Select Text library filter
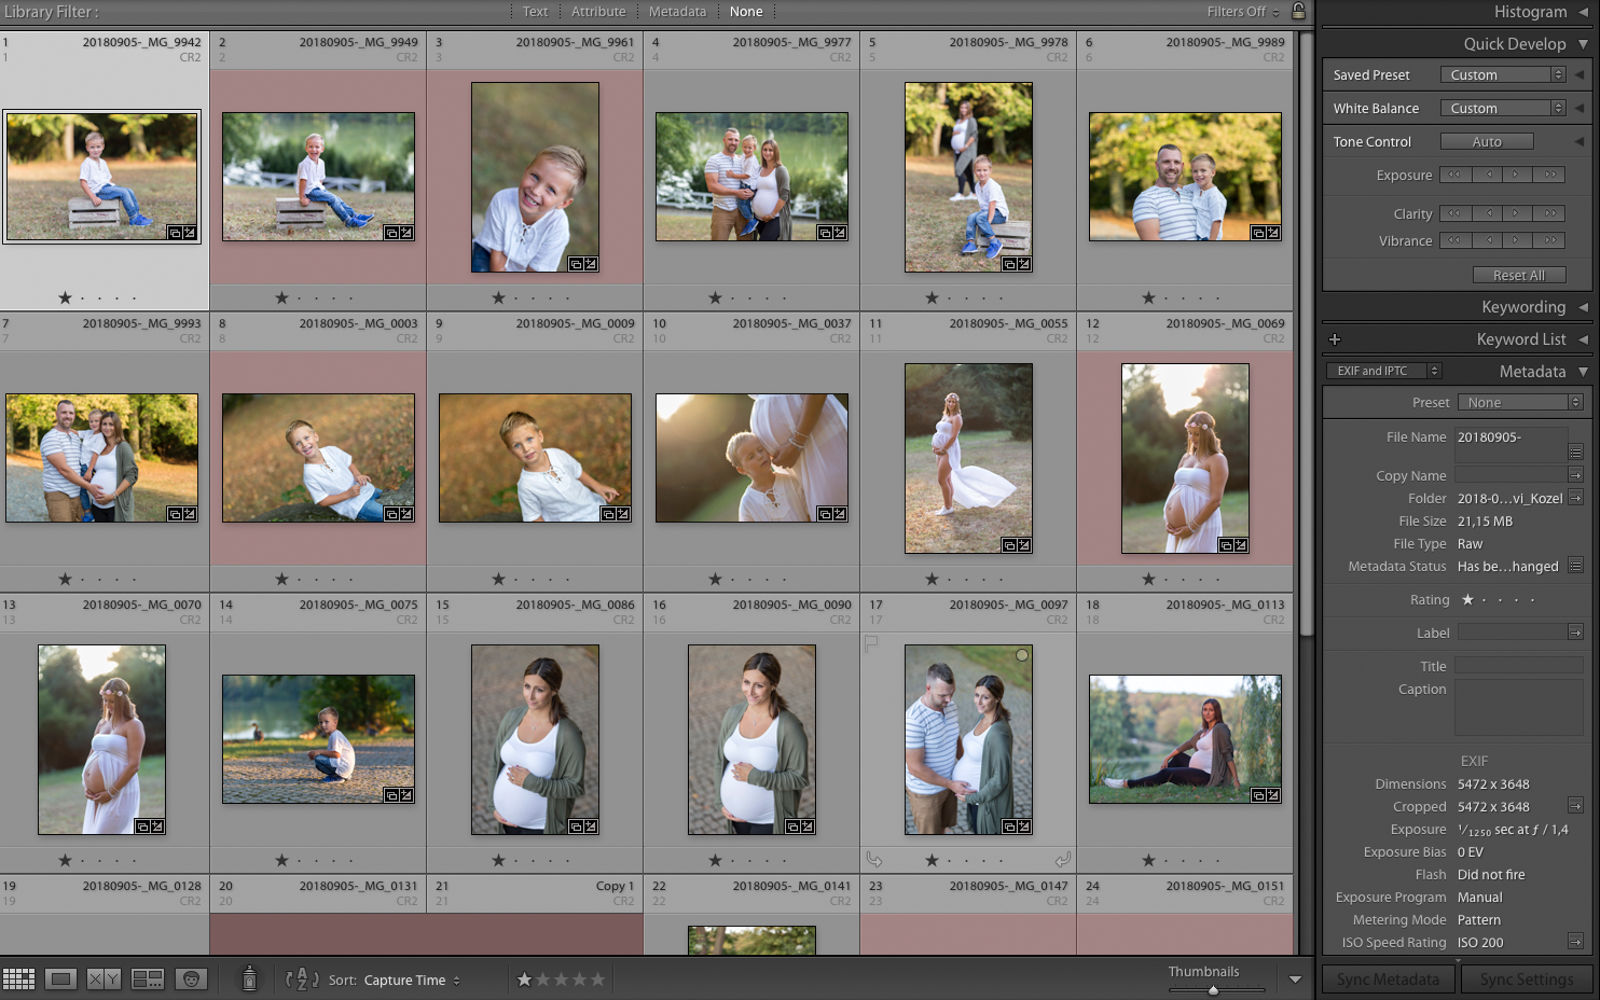The image size is (1600, 1000). tap(535, 11)
